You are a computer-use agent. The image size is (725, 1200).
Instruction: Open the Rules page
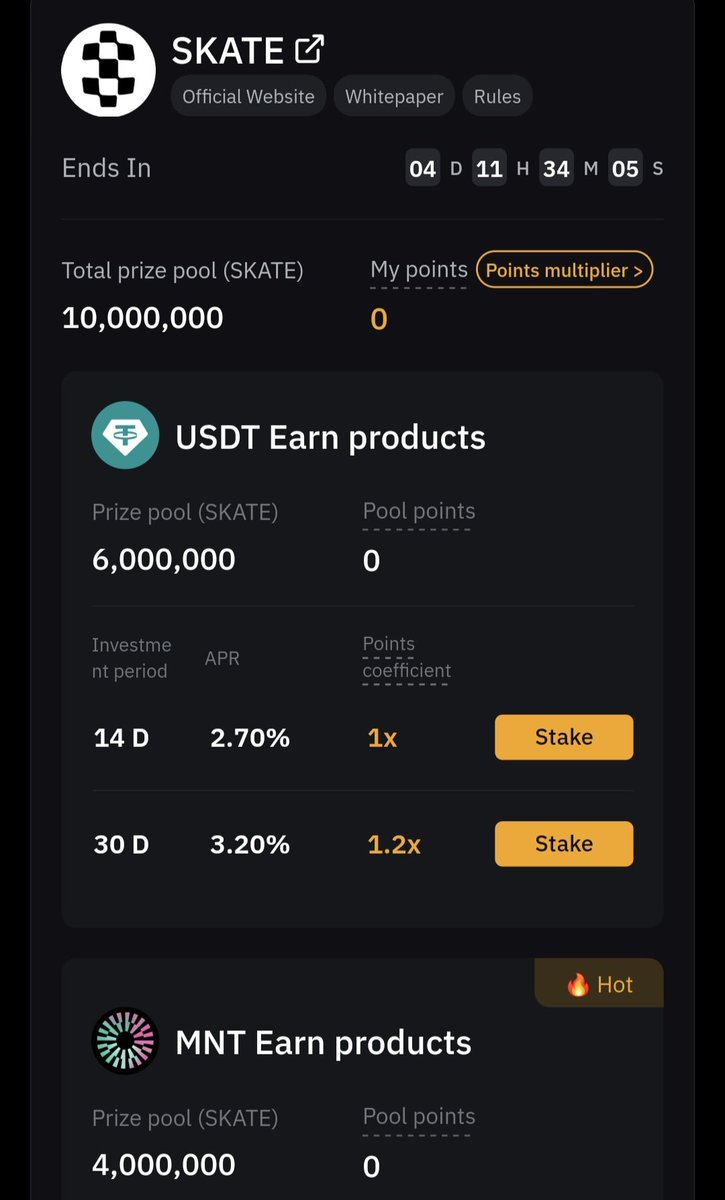tap(497, 97)
